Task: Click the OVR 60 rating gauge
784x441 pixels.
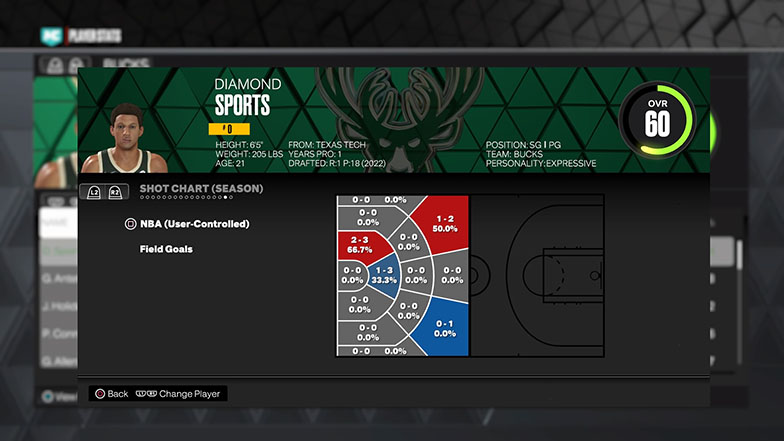Action: 658,120
